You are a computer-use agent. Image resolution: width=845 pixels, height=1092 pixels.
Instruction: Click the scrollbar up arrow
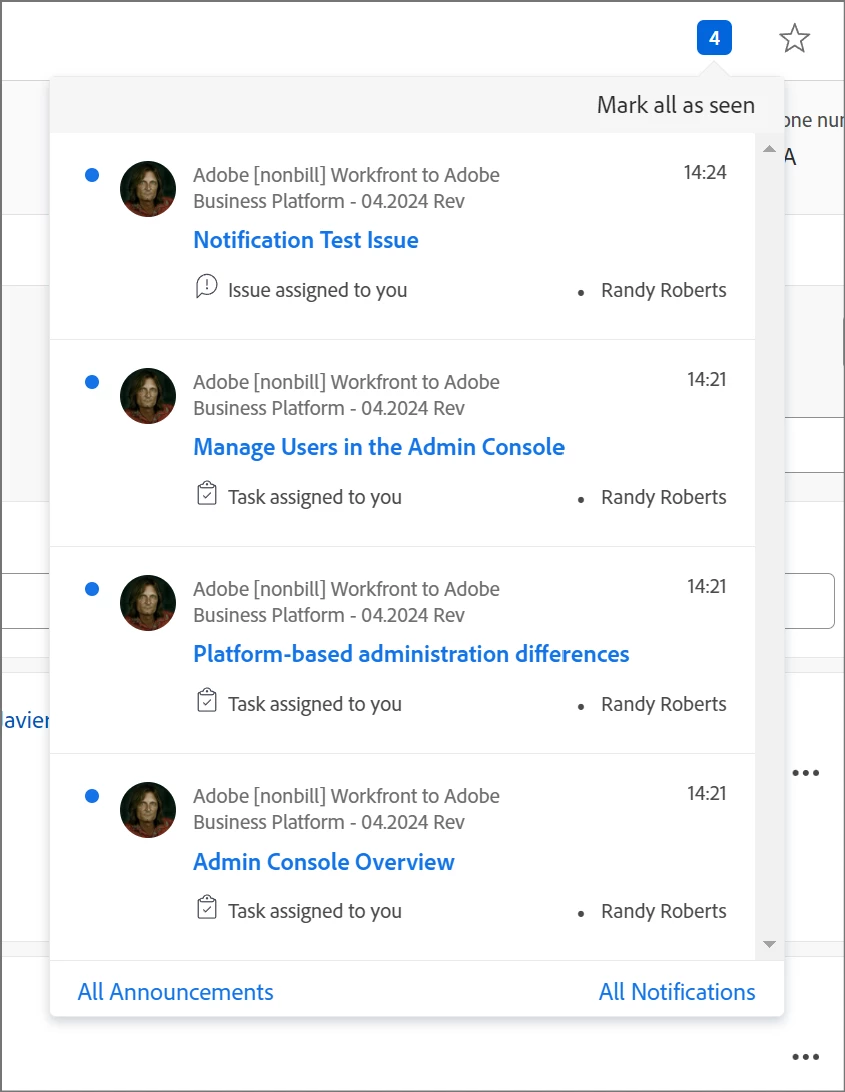[x=769, y=148]
